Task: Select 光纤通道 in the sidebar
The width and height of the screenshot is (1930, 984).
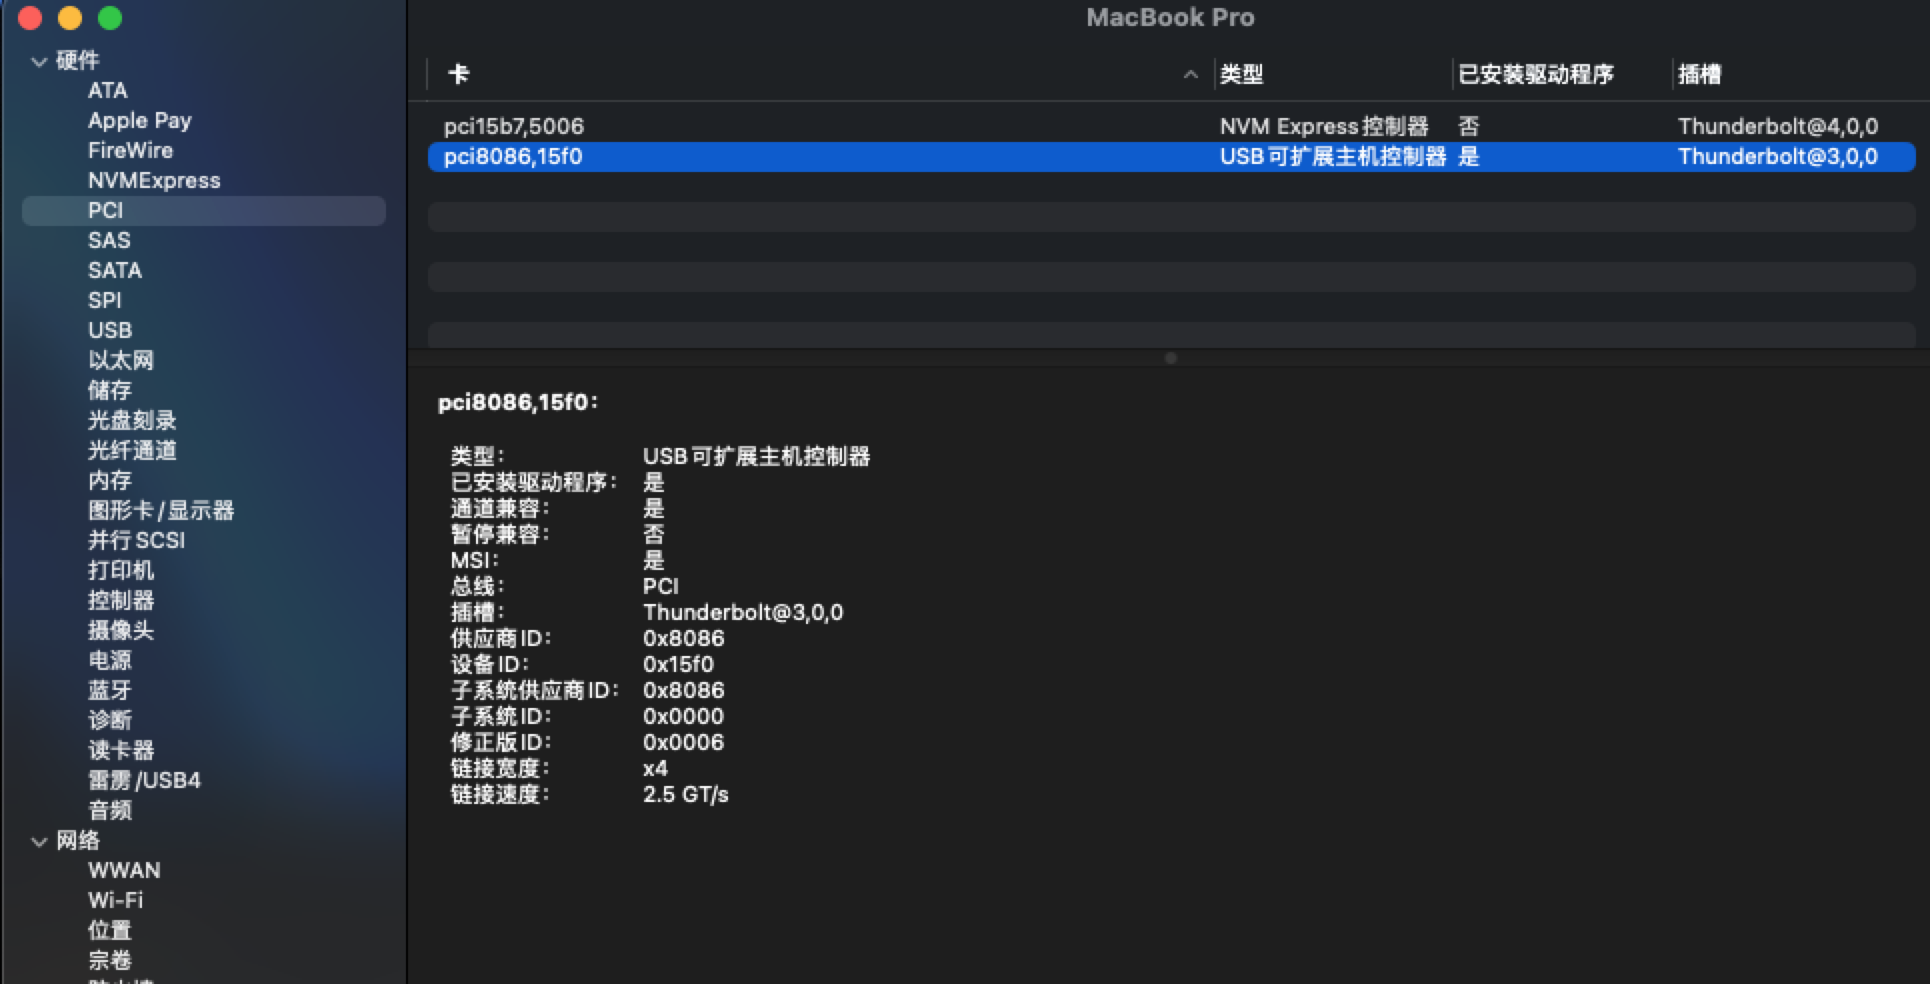Action: point(131,450)
